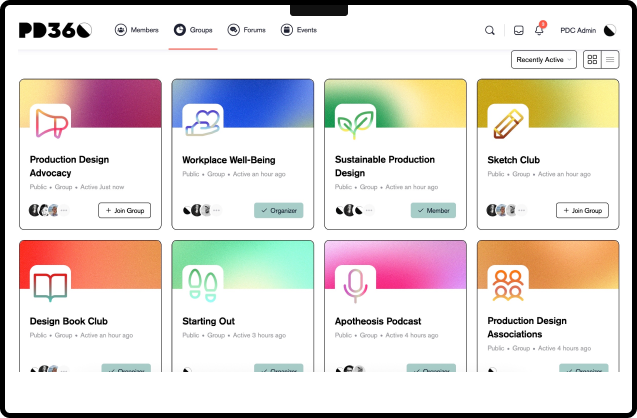Open the Forums tab
The height and width of the screenshot is (418, 637).
coord(246,30)
